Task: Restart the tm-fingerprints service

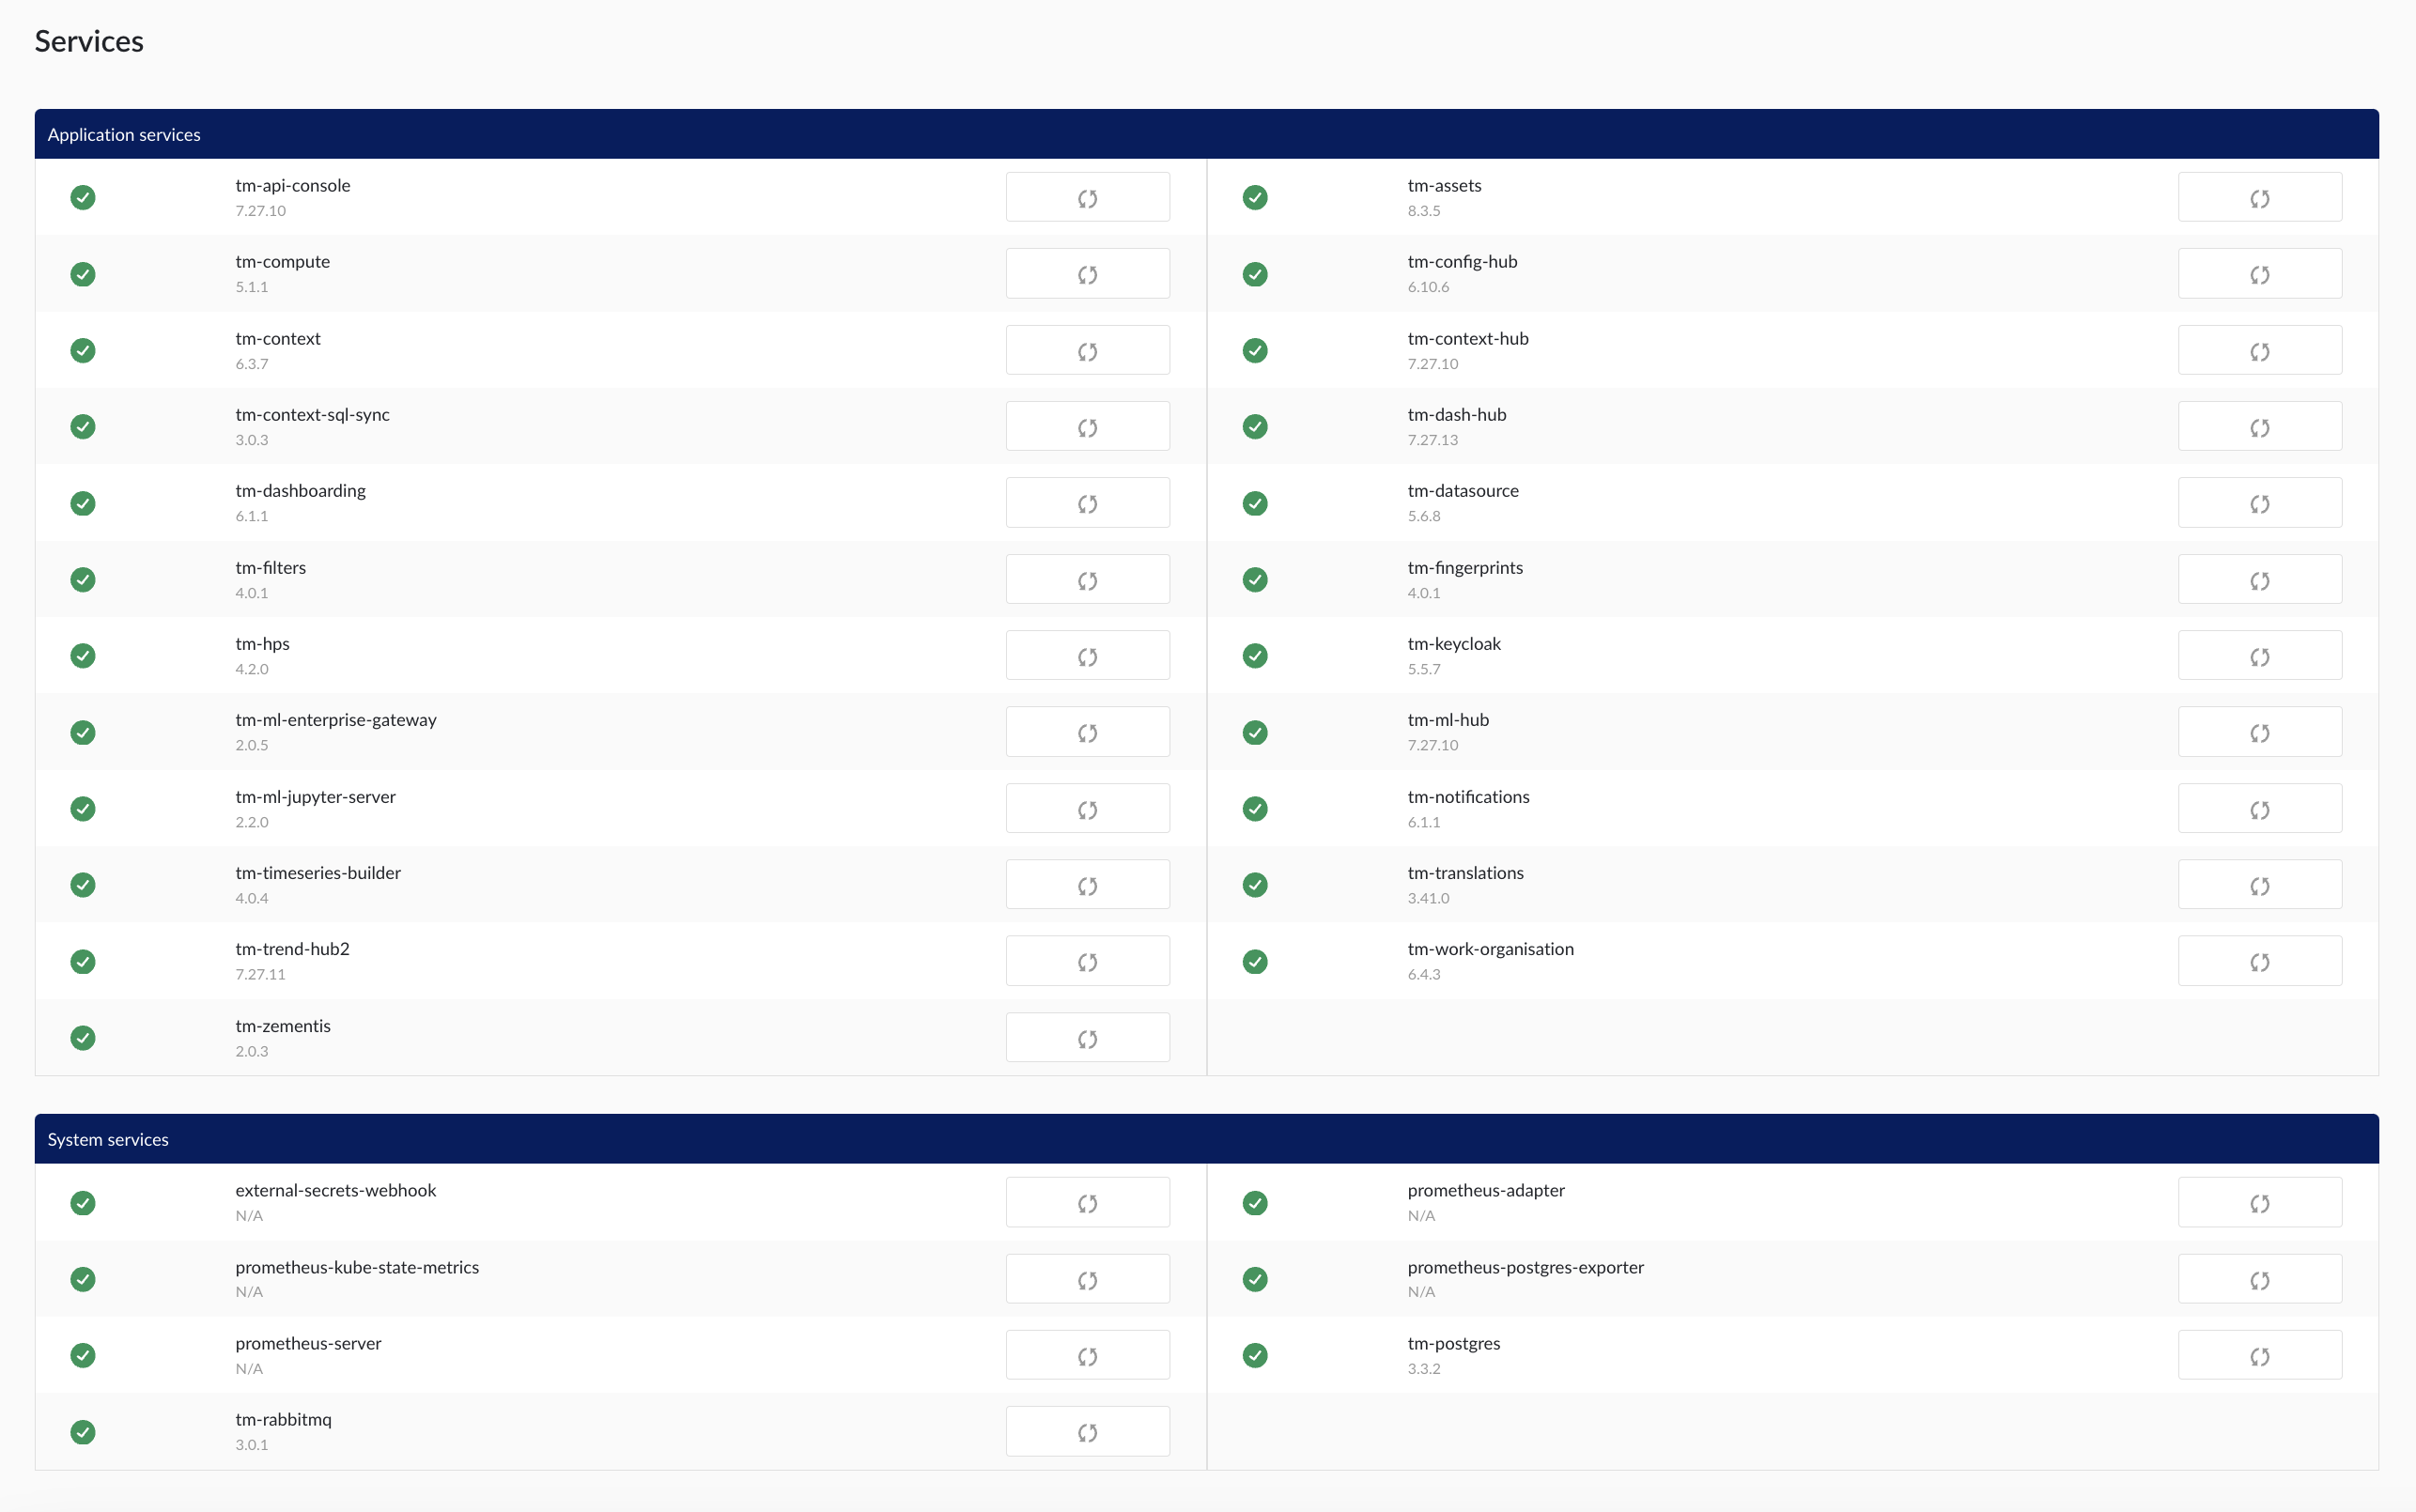Action: (x=2259, y=579)
